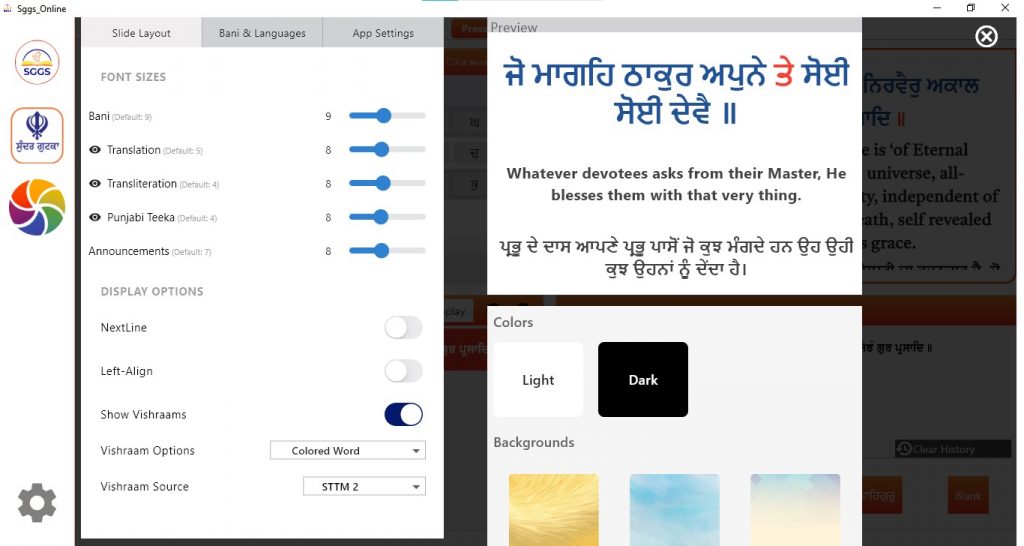Close the settings overlay with X icon

click(986, 37)
